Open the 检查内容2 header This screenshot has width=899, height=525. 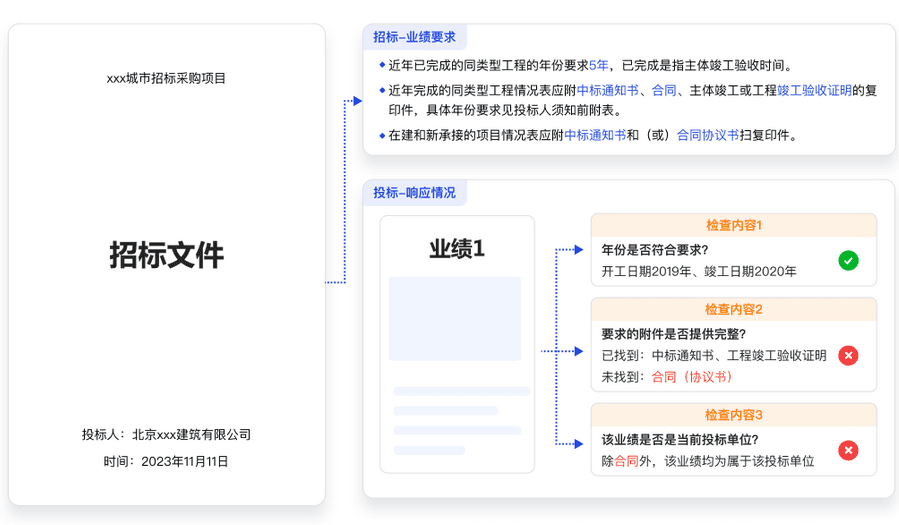click(734, 309)
